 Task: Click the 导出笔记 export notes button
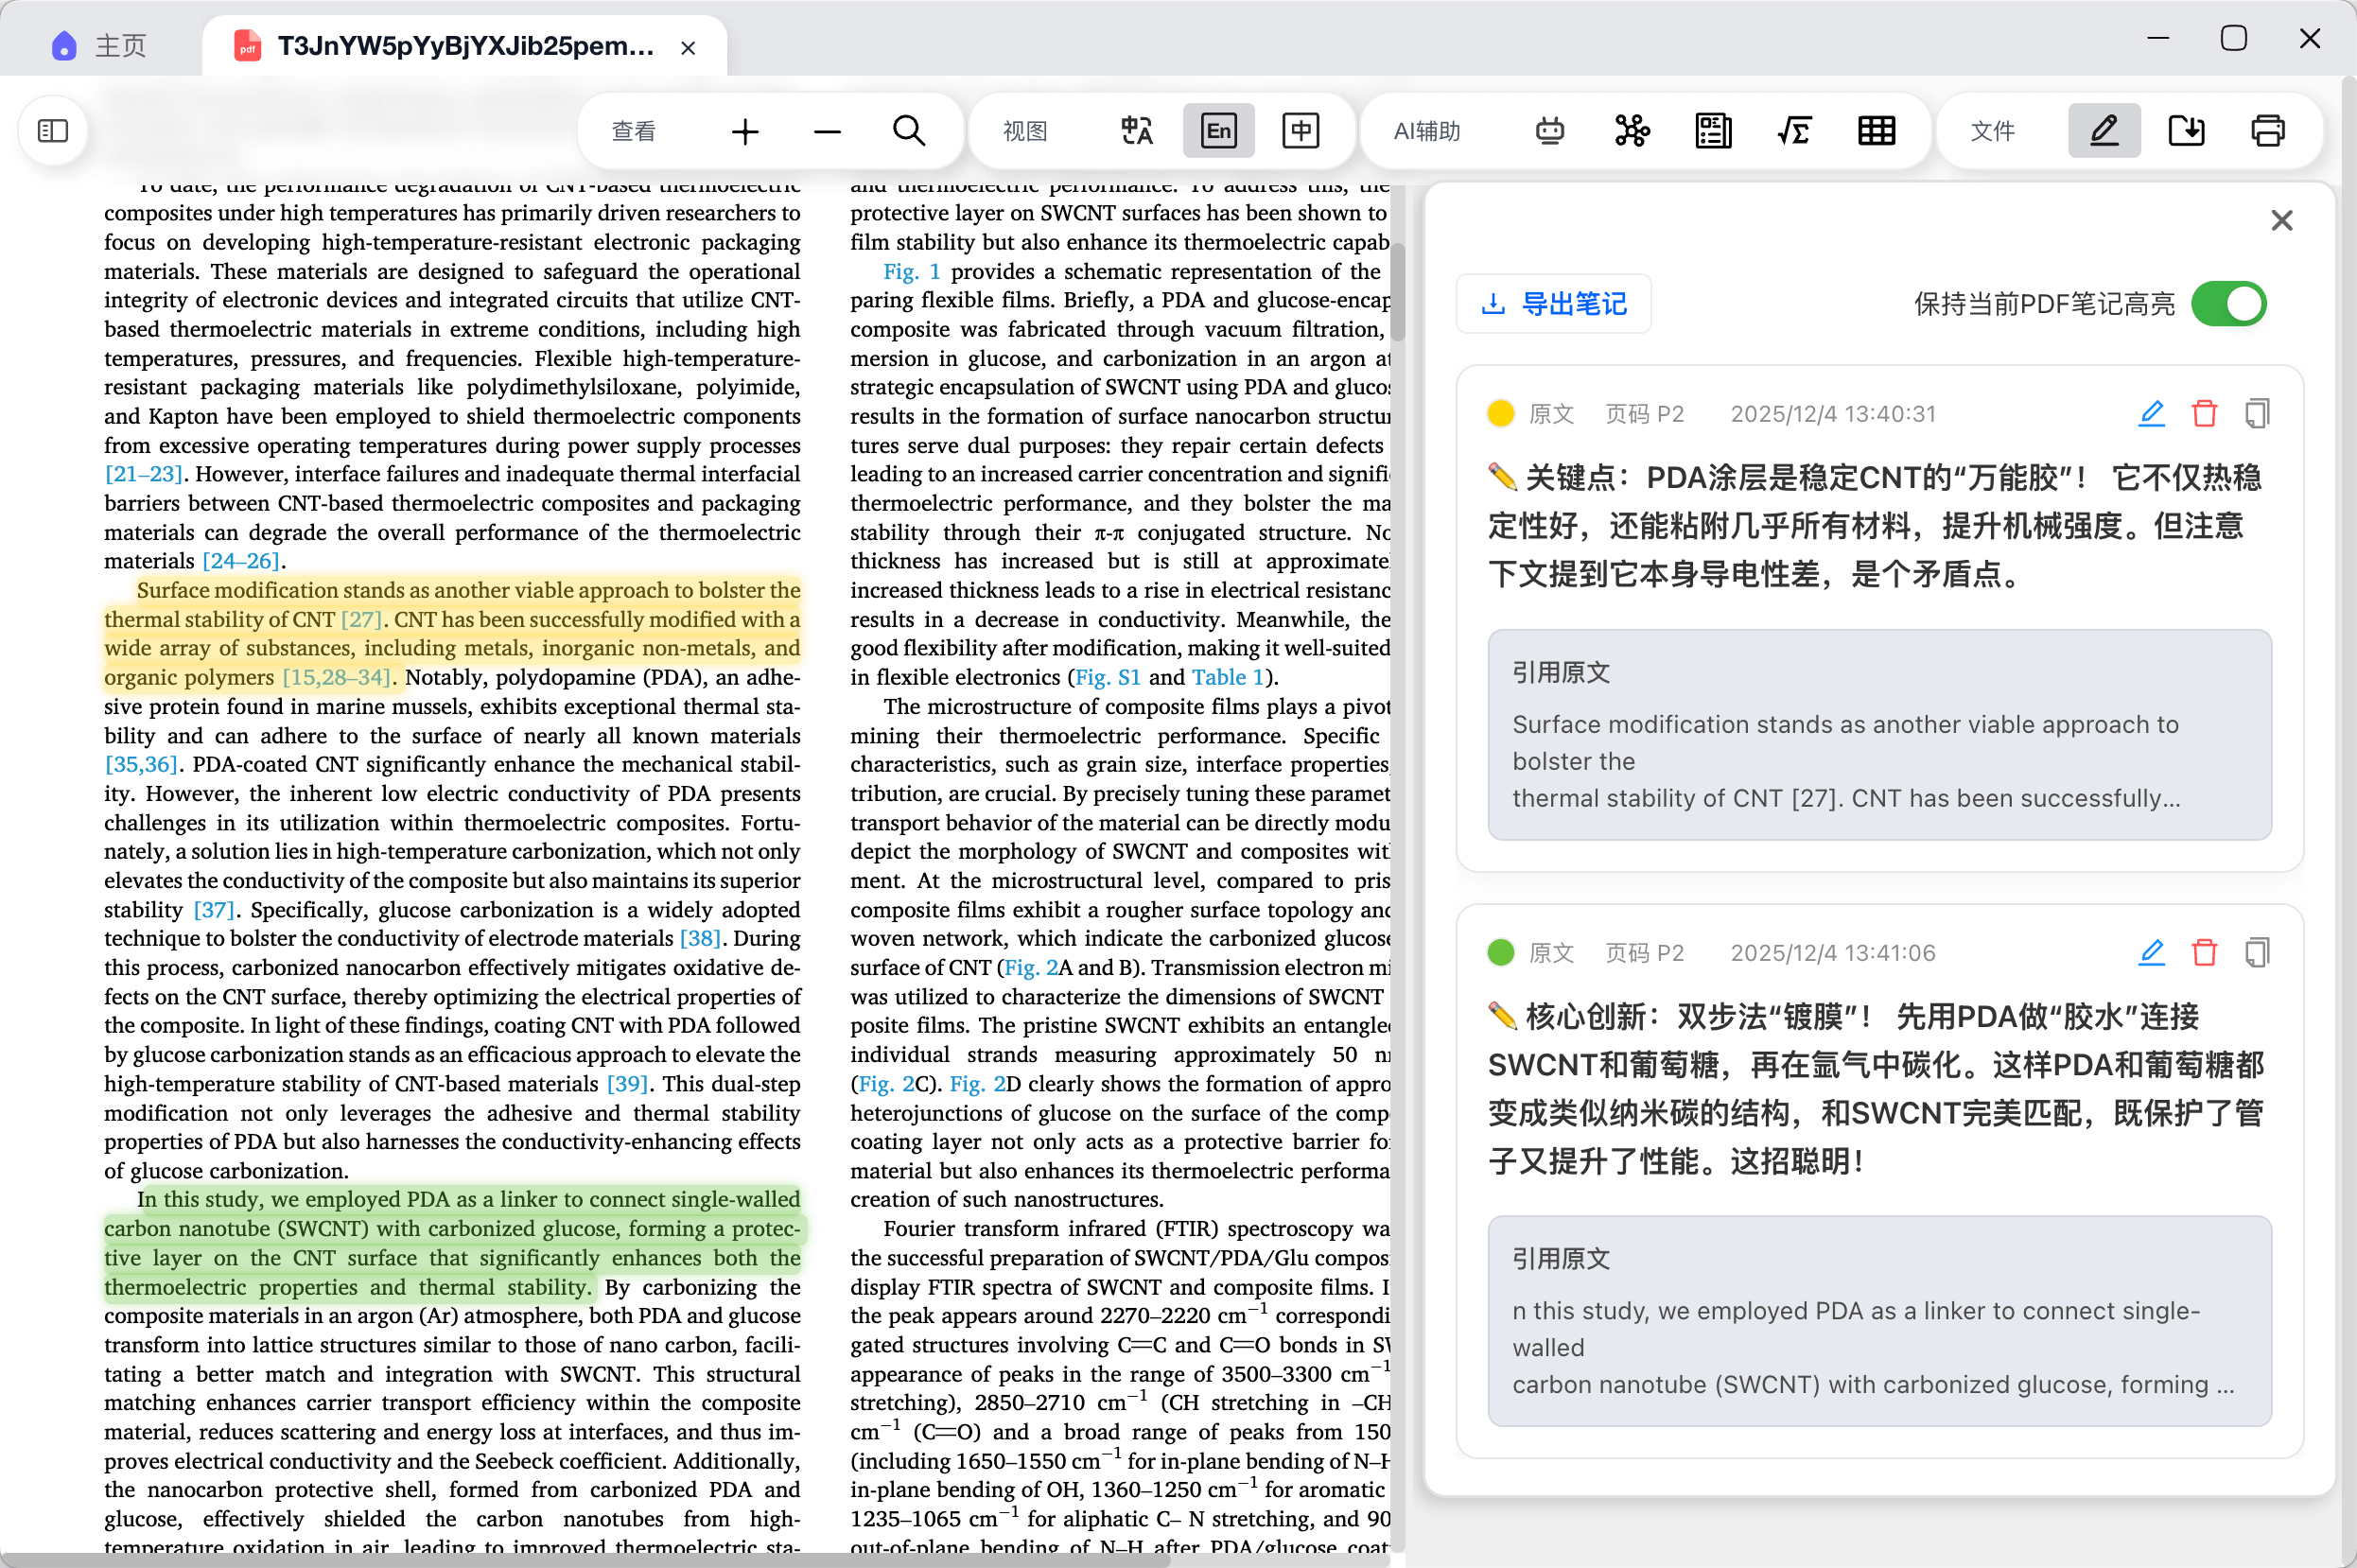point(1554,304)
